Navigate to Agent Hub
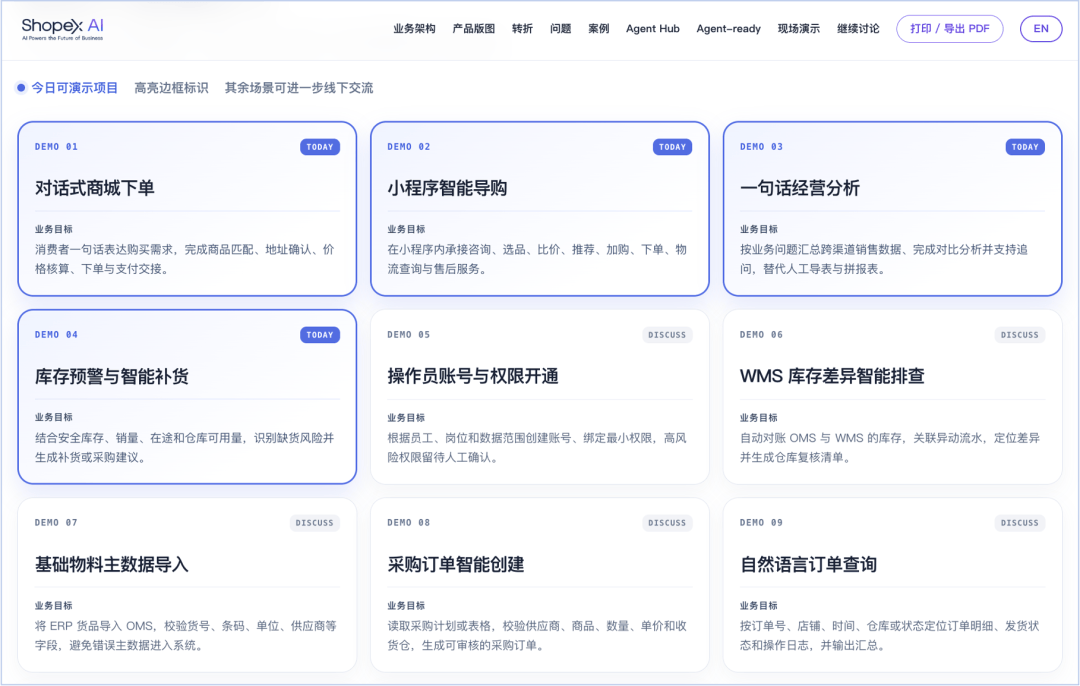Image resolution: width=1080 pixels, height=686 pixels. [x=652, y=28]
